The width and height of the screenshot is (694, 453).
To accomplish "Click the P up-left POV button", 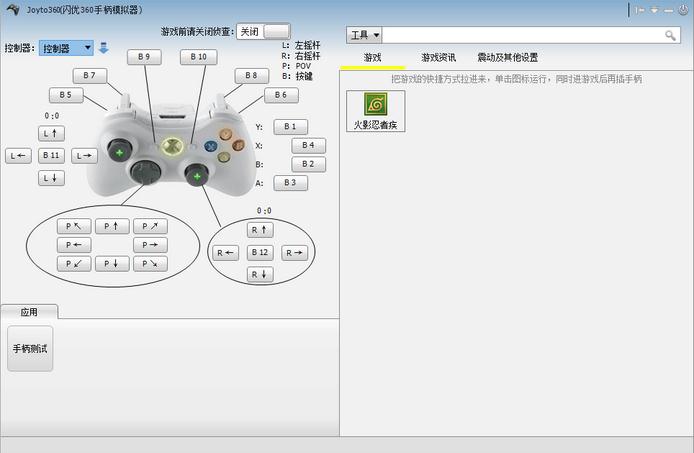I will coord(74,226).
